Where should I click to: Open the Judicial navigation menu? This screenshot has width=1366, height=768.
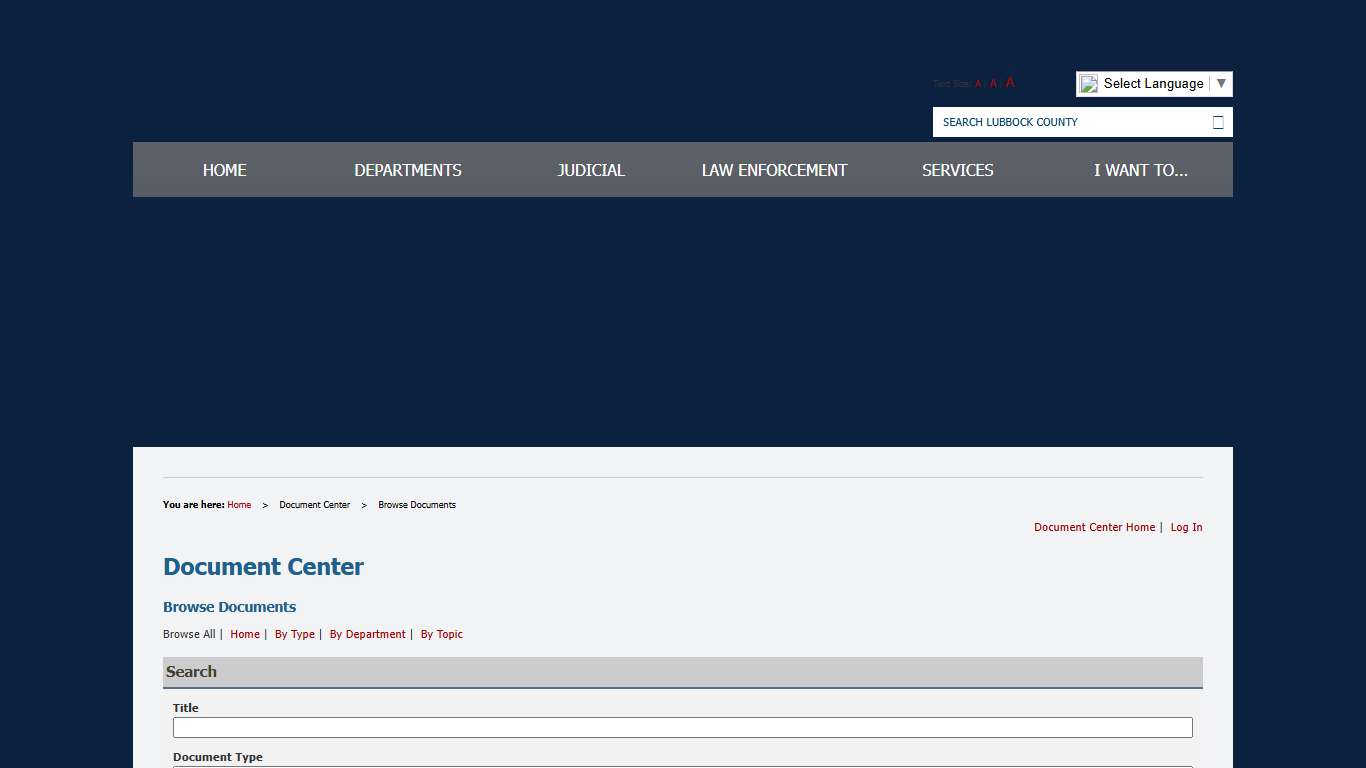coord(591,170)
